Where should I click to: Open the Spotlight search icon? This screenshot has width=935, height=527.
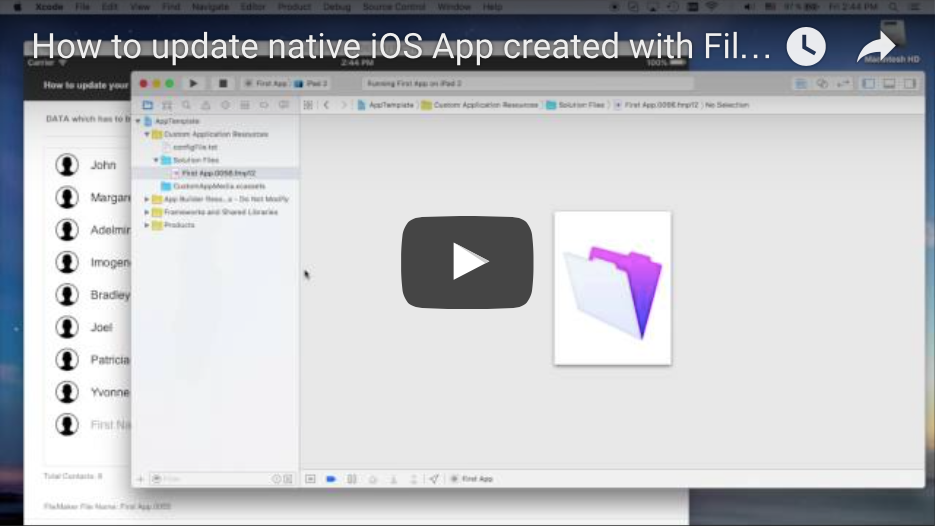893,7
